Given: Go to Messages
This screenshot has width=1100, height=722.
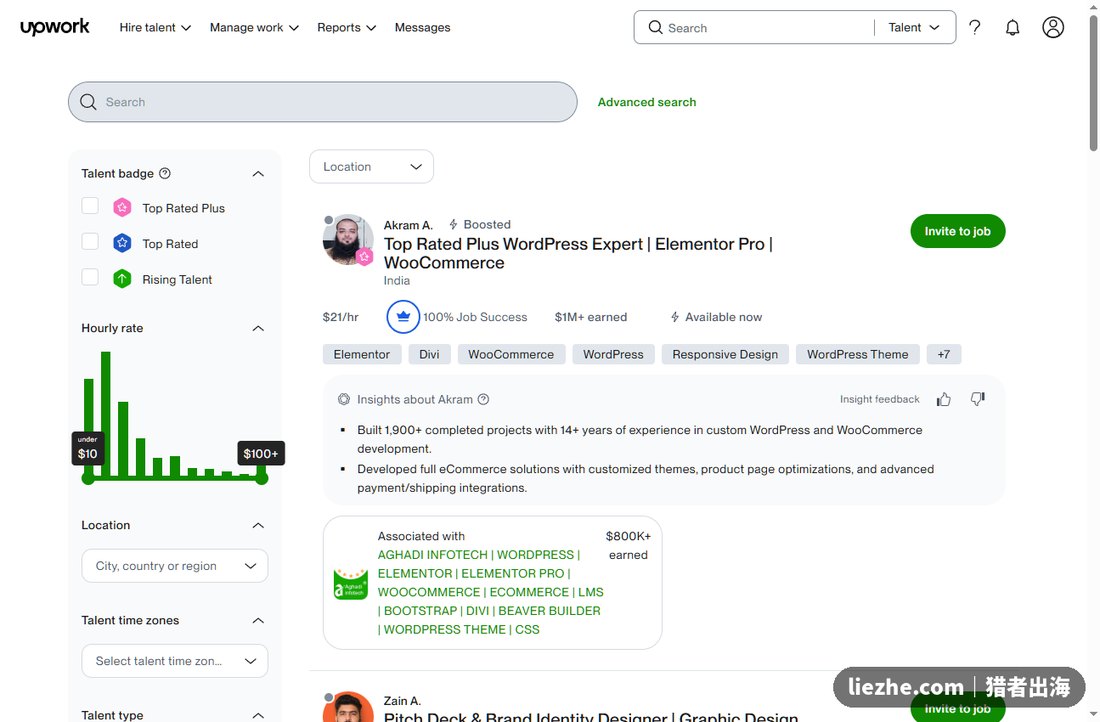Looking at the screenshot, I should point(422,27).
